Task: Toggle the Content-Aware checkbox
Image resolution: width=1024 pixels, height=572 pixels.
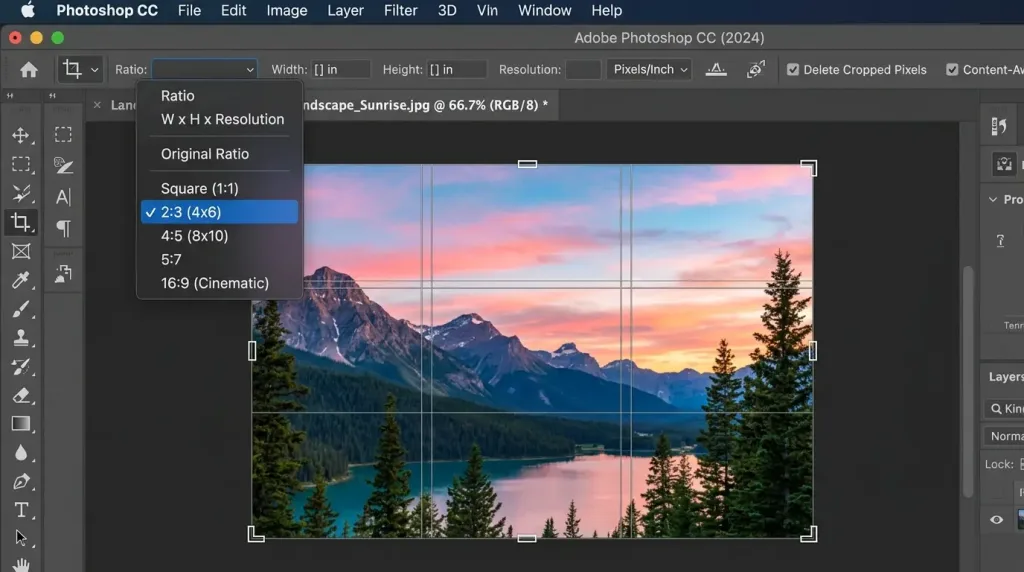Action: point(952,69)
